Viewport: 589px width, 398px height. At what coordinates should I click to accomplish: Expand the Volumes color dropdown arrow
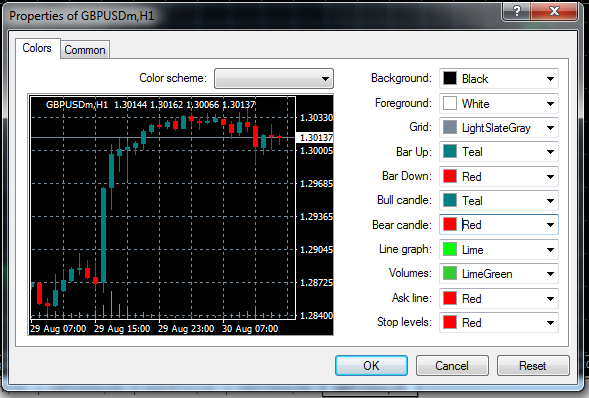point(550,274)
